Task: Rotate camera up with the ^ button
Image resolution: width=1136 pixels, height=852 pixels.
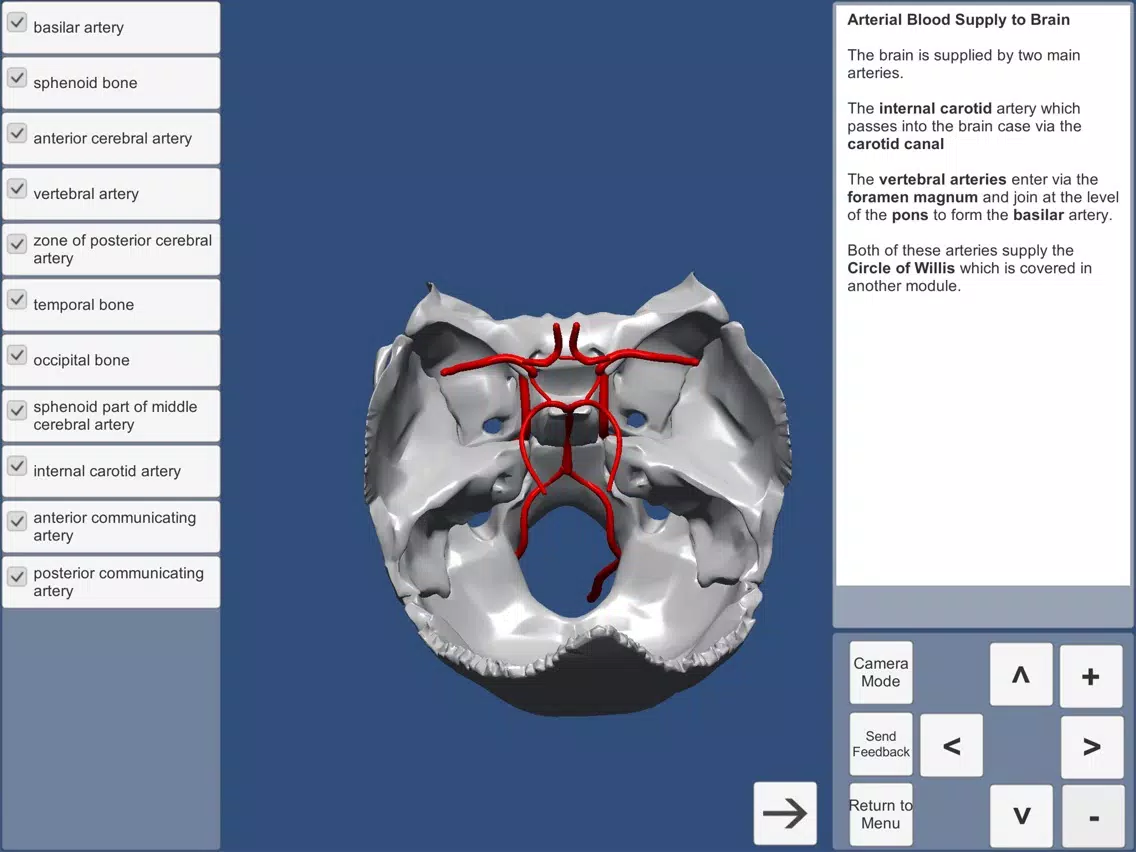Action: (1021, 674)
